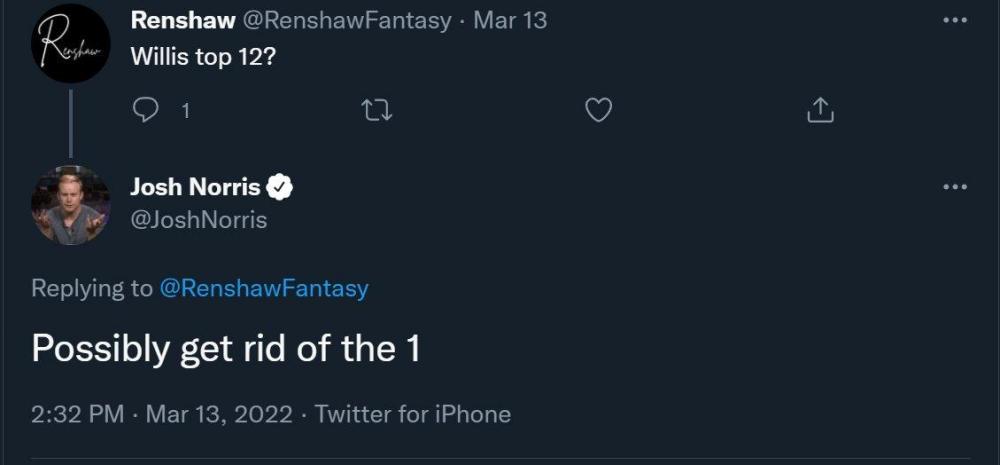Click the 2:32 PM · Mar 13, 2022 timestamp
Viewport: 1000px width, 465px height.
[x=162, y=414]
